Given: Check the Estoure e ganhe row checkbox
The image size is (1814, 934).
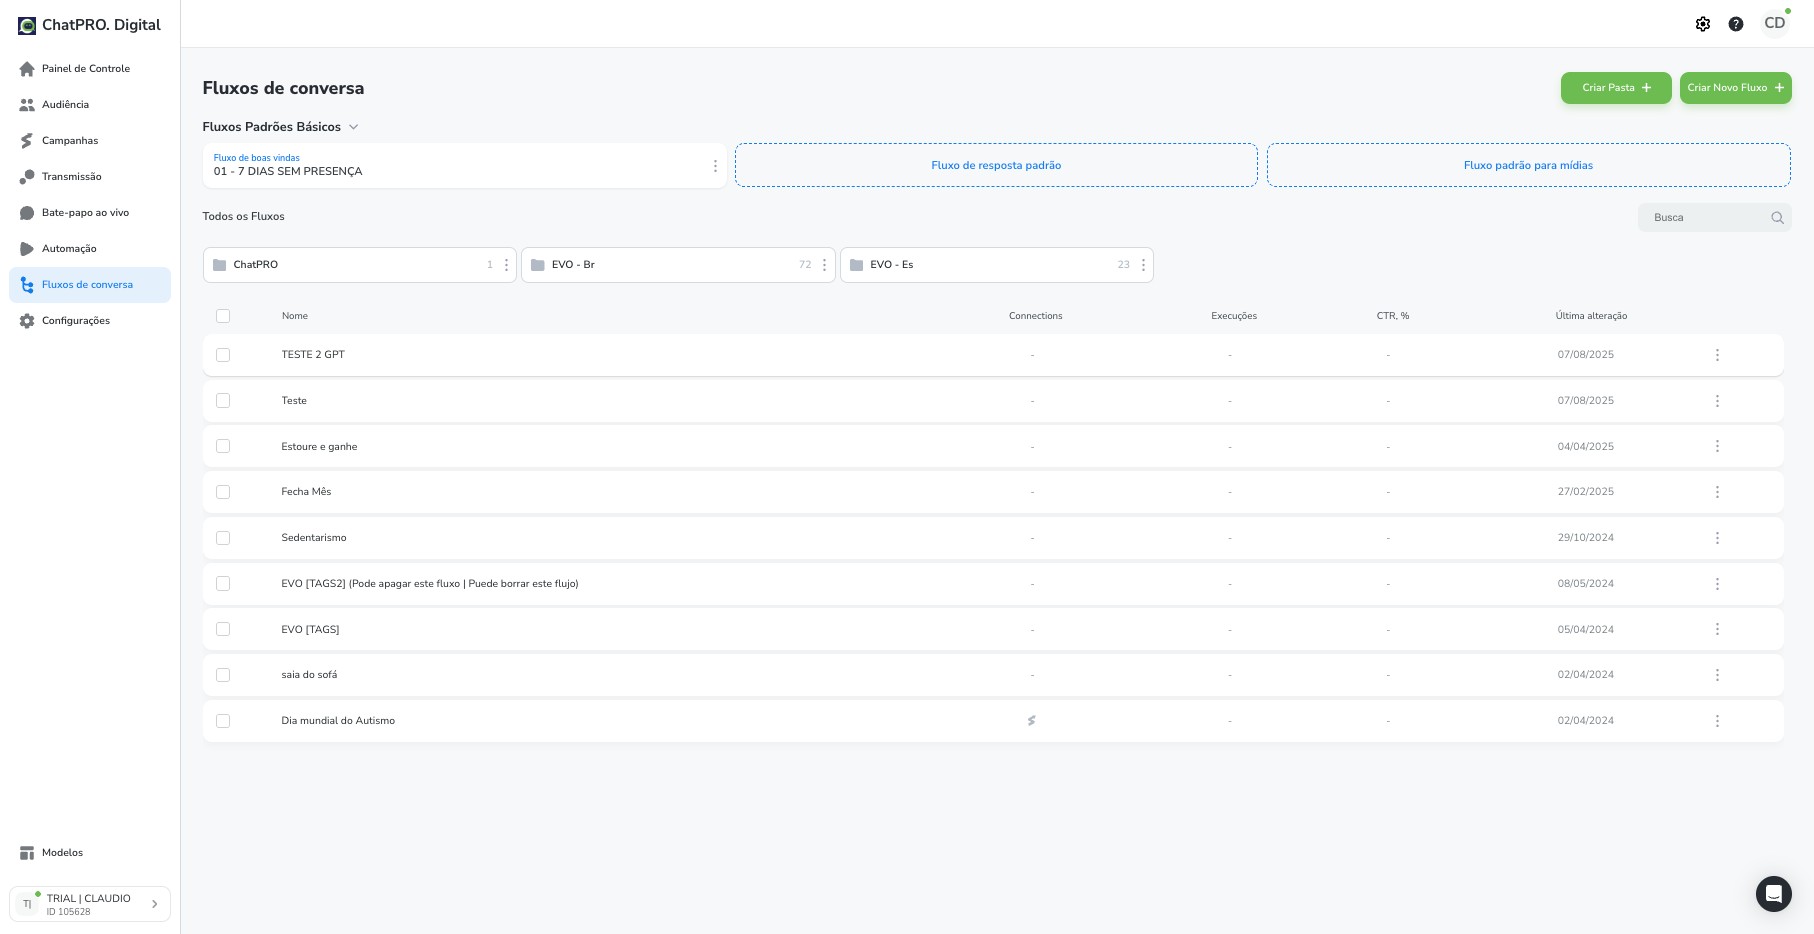Looking at the screenshot, I should 223,446.
